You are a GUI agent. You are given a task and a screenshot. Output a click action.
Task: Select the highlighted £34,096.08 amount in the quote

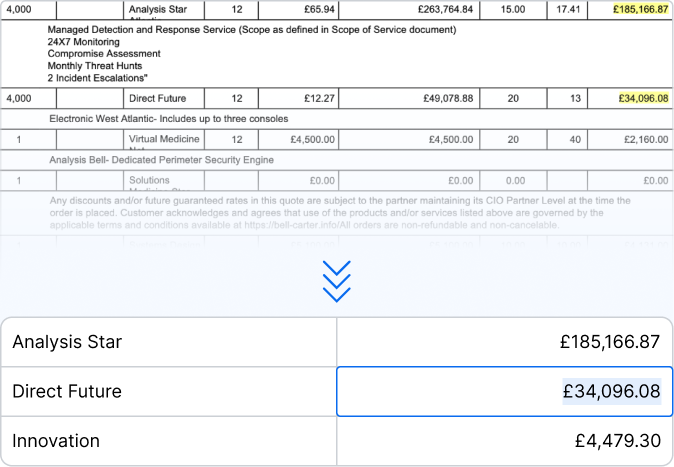[x=643, y=98]
